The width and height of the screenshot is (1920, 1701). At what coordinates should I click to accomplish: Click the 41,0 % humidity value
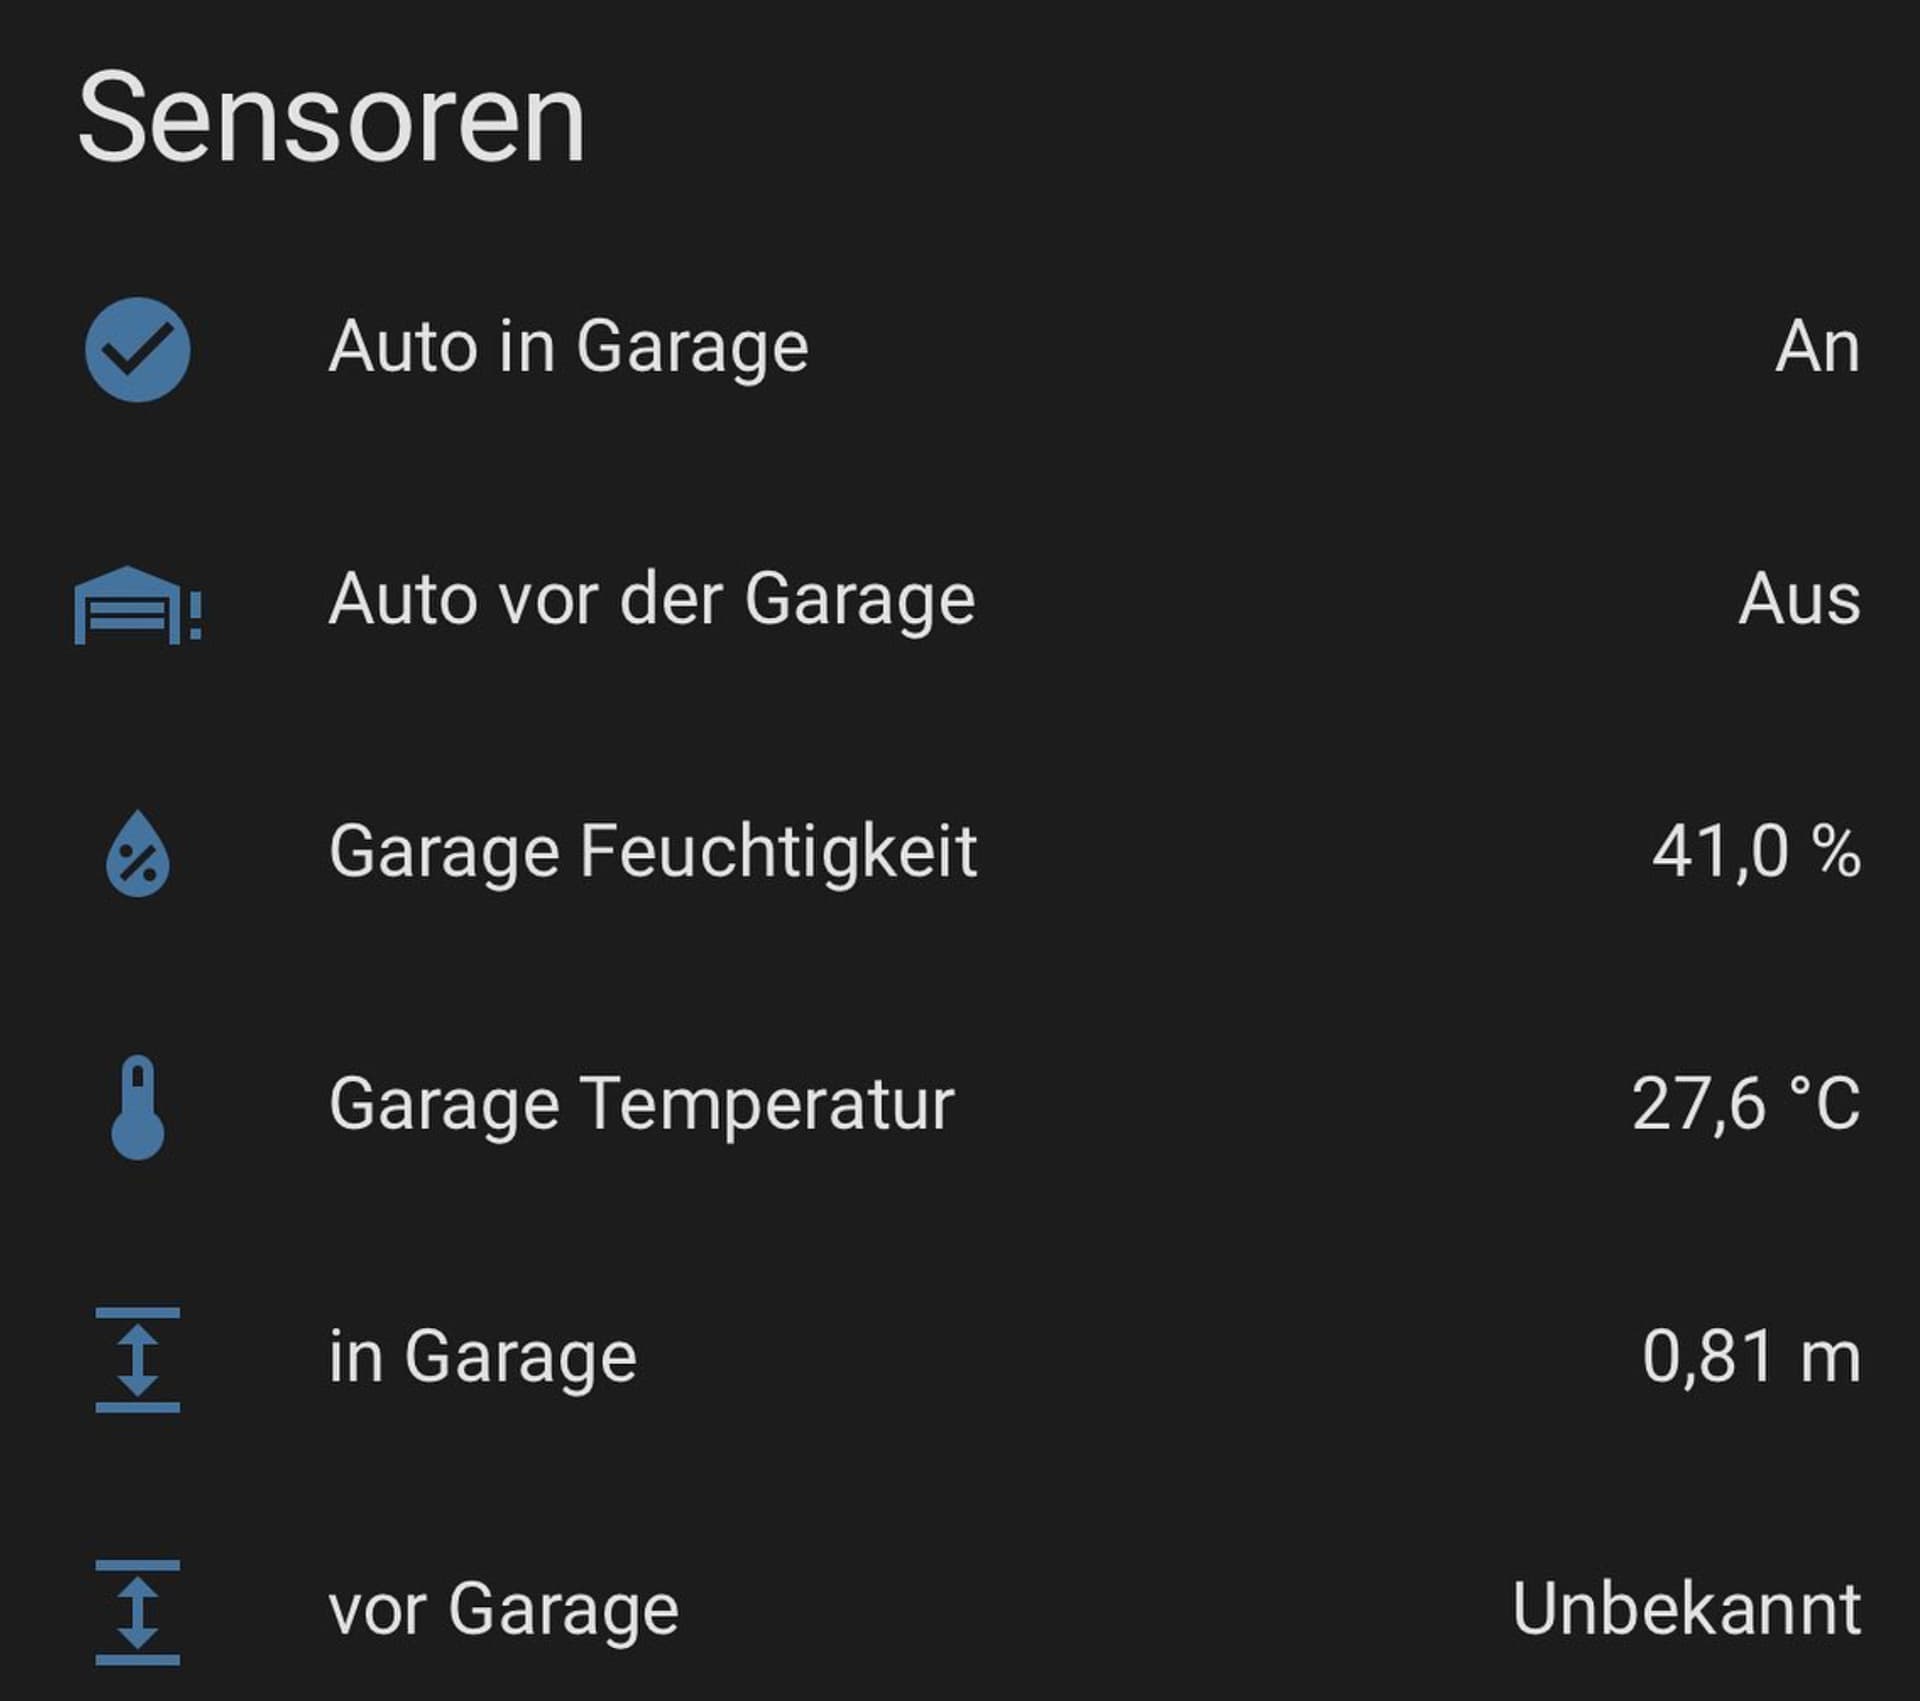coord(1756,852)
